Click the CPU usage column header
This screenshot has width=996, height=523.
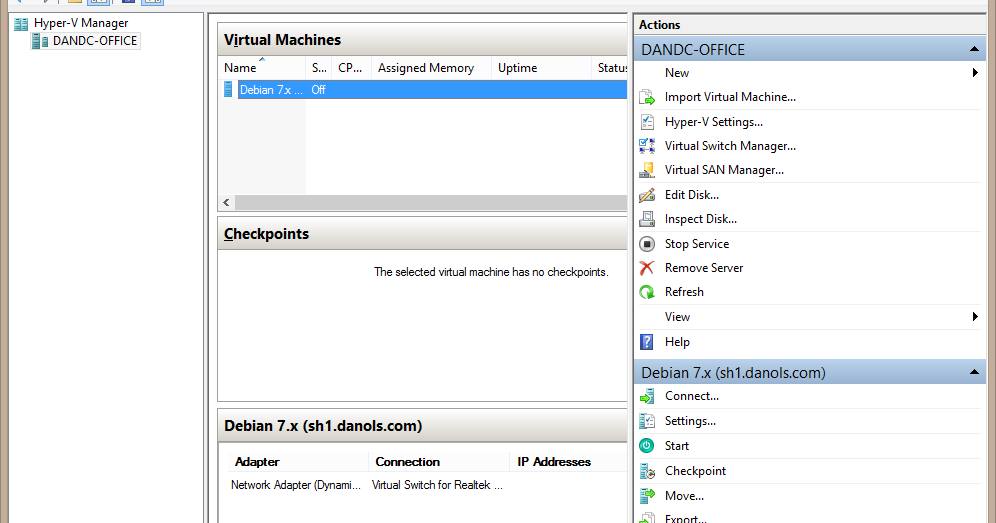[x=351, y=68]
